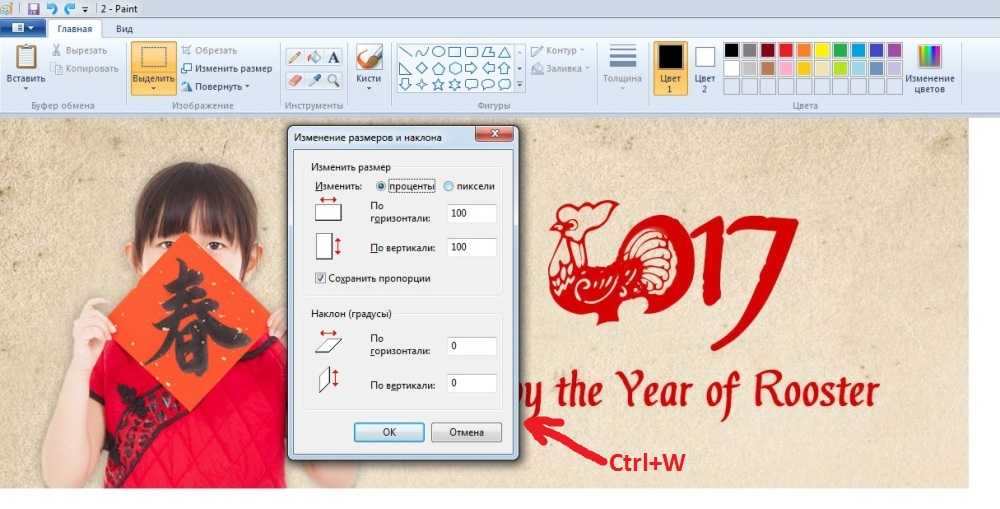This screenshot has width=1000, height=509.
Task: Open the Контур dropdown
Action: tap(560, 50)
